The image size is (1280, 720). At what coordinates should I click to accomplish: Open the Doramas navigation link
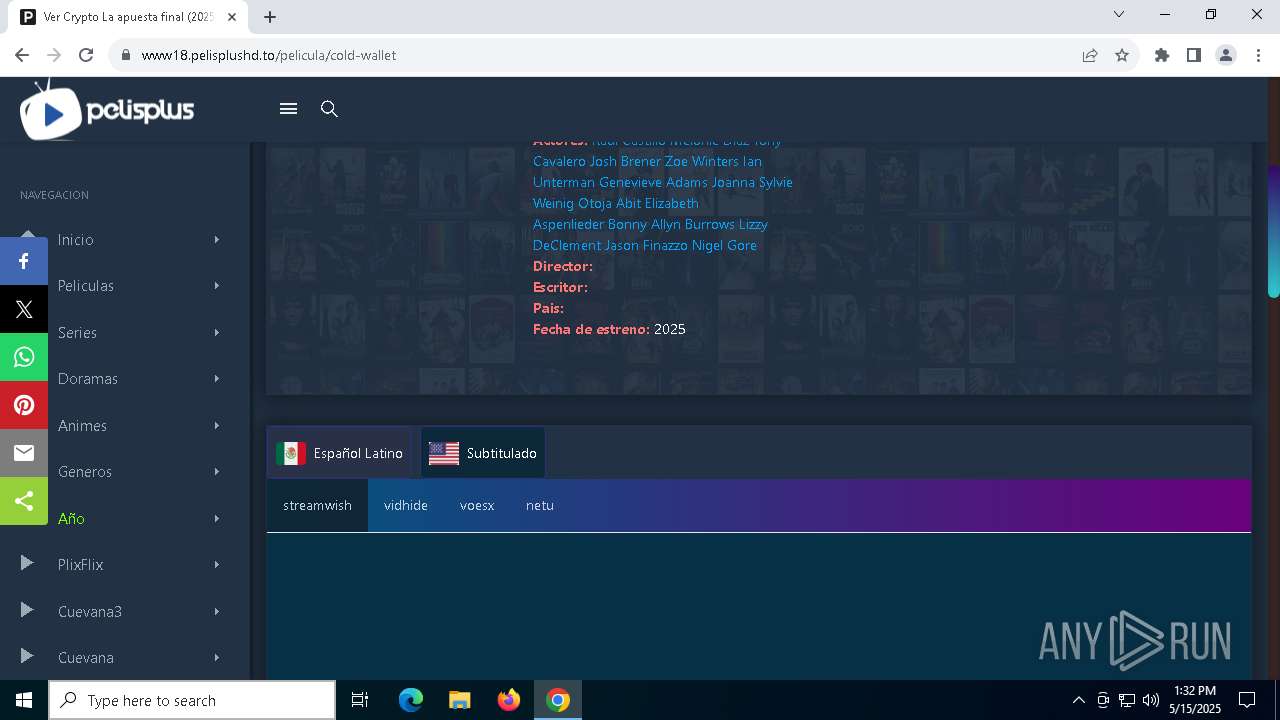click(88, 379)
